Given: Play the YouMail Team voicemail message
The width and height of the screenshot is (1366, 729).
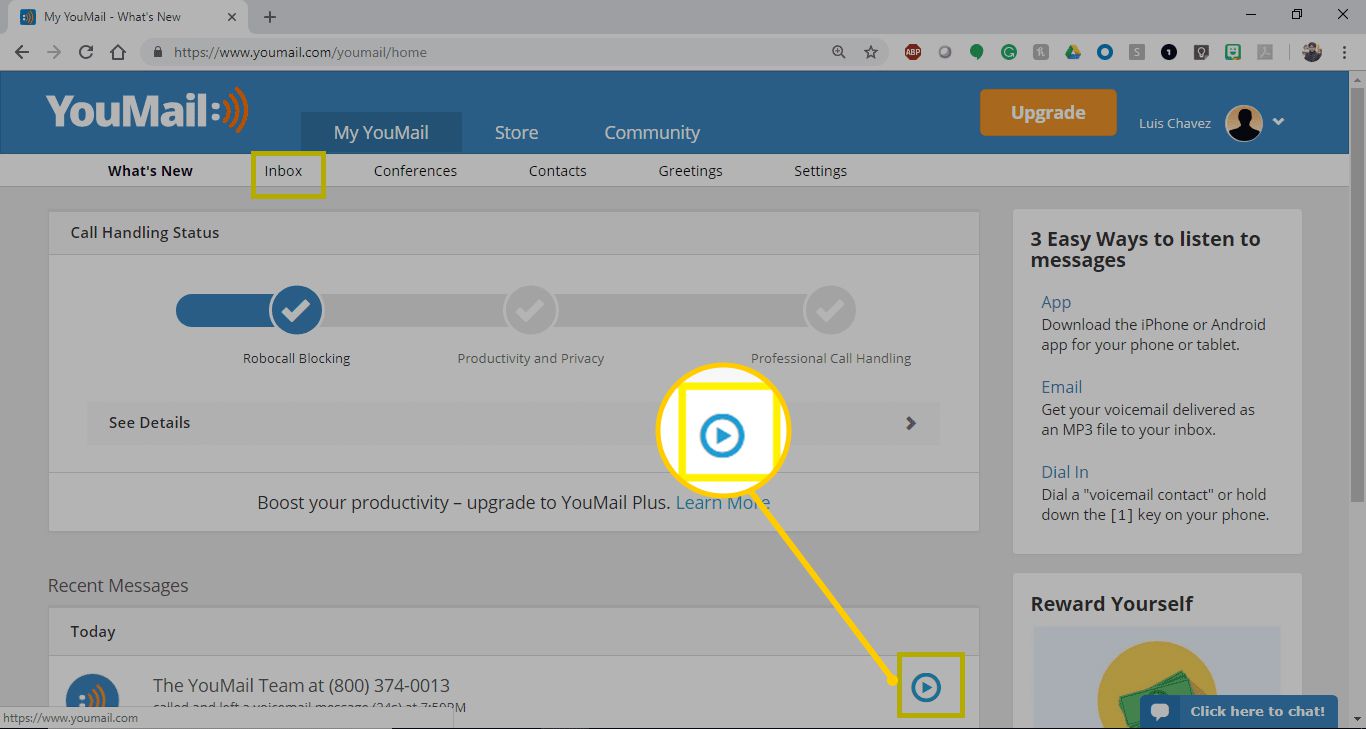Looking at the screenshot, I should [926, 687].
